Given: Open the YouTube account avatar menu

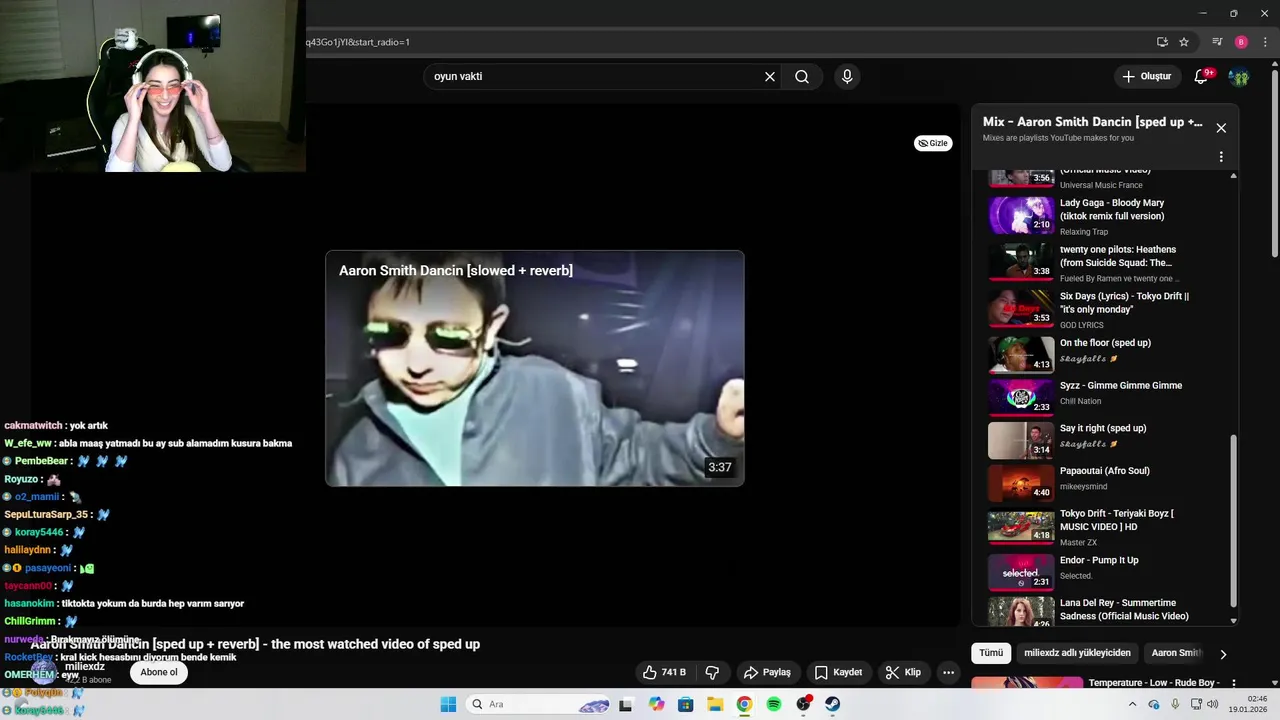Looking at the screenshot, I should pyautogui.click(x=1239, y=76).
